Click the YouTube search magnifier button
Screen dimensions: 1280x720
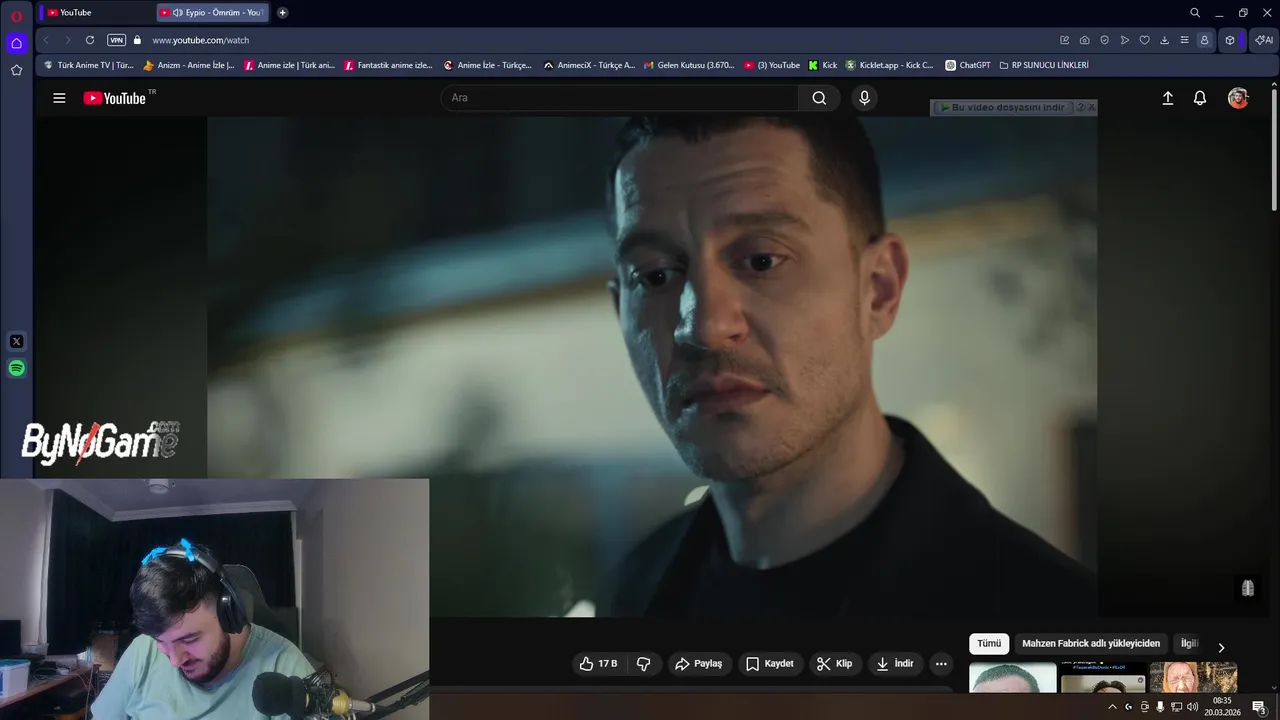[x=819, y=98]
